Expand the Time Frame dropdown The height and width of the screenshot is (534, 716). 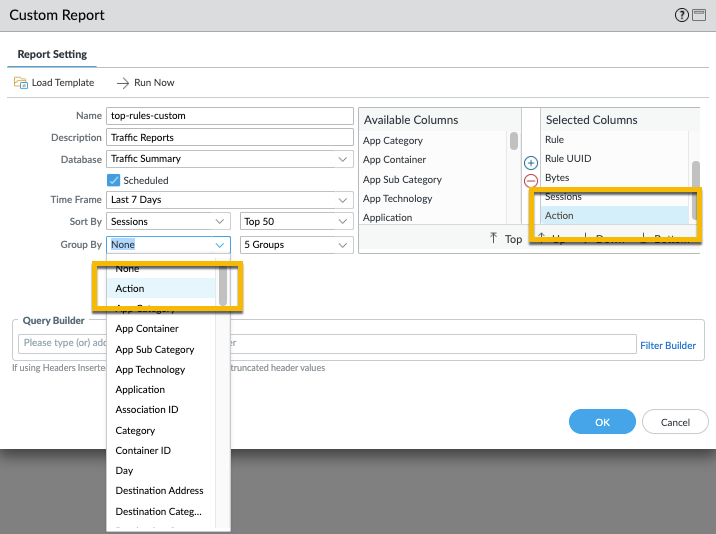pos(230,200)
